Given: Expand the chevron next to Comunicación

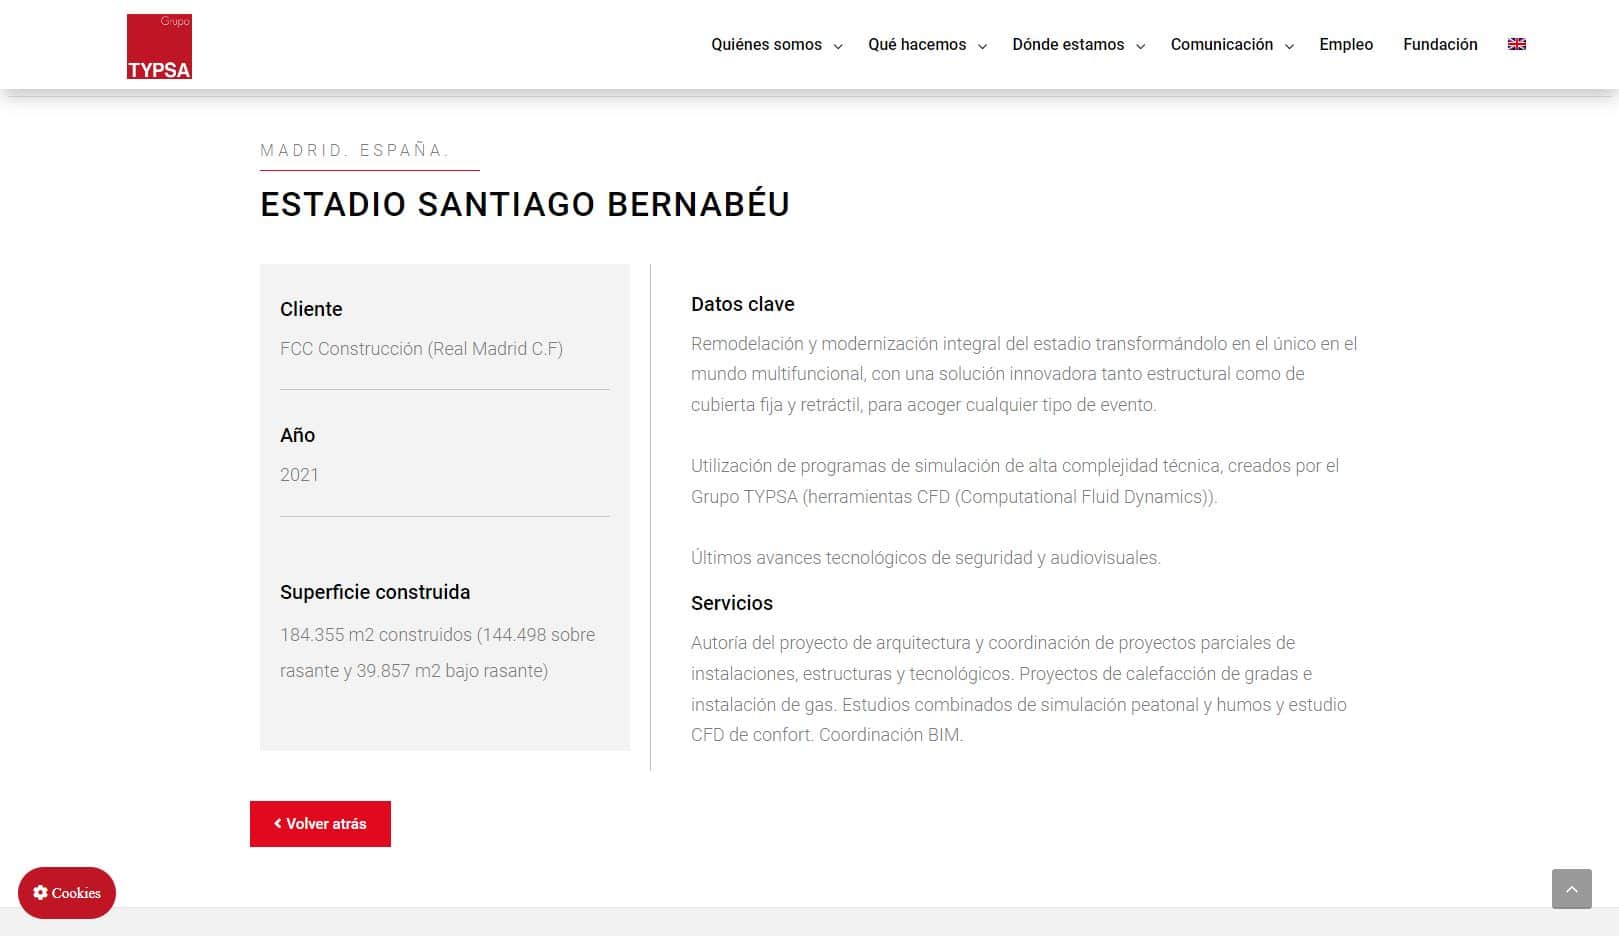Looking at the screenshot, I should (x=1289, y=46).
